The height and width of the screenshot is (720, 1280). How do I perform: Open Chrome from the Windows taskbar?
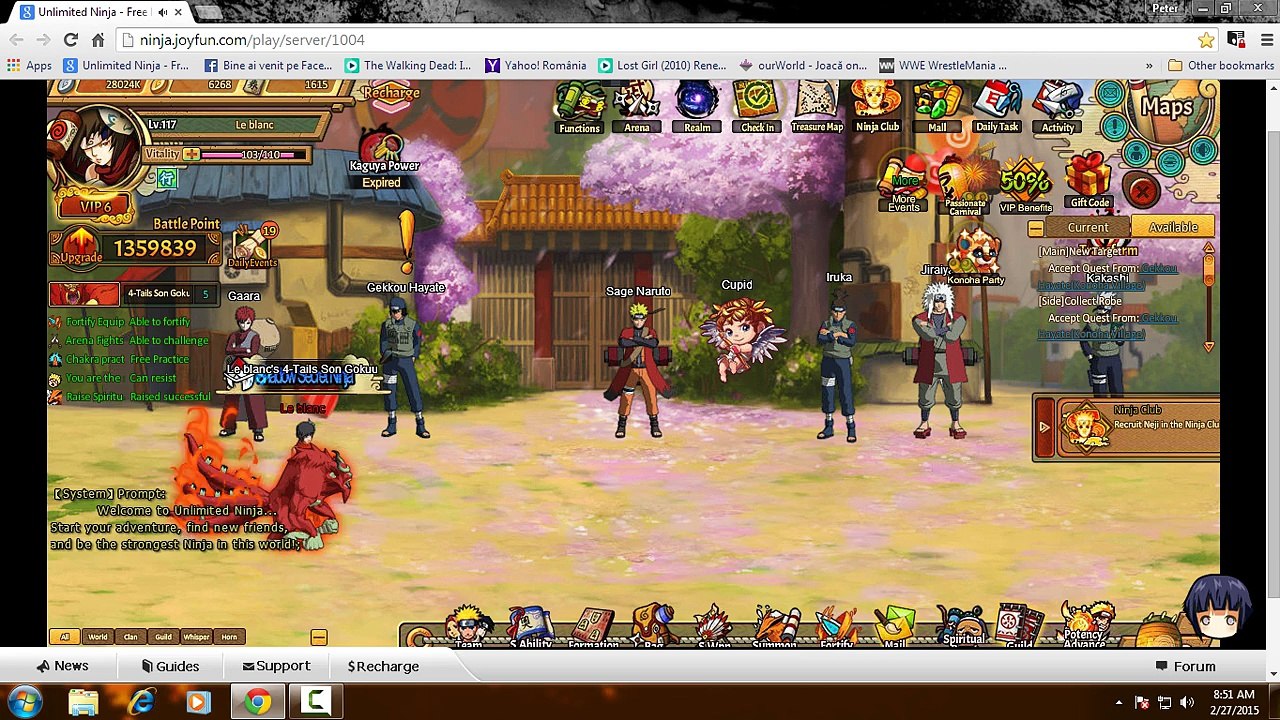[258, 702]
